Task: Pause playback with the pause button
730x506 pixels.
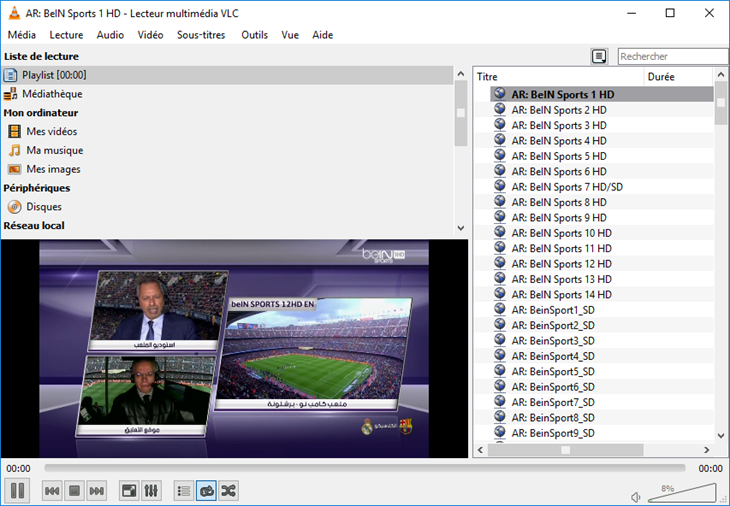Action: [17, 491]
